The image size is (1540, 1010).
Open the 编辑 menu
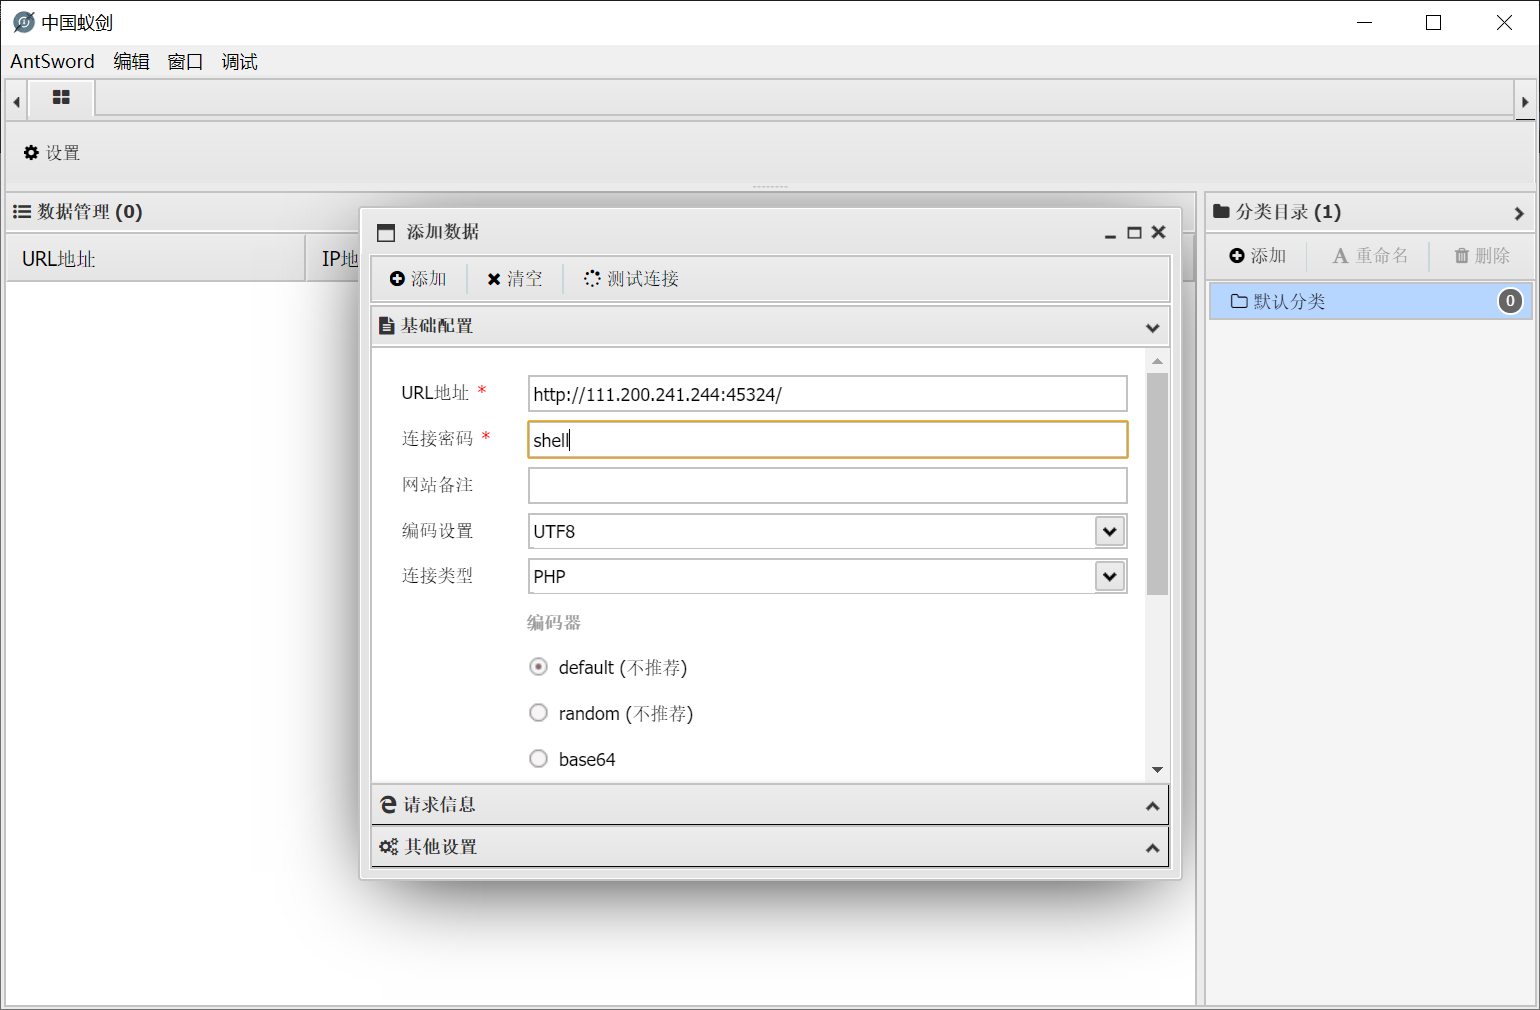(131, 62)
